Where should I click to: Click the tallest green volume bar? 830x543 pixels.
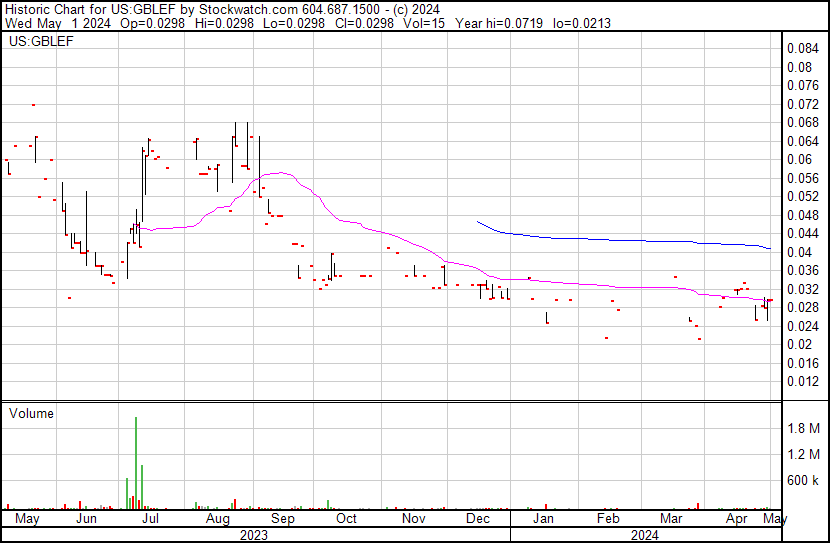(x=135, y=462)
